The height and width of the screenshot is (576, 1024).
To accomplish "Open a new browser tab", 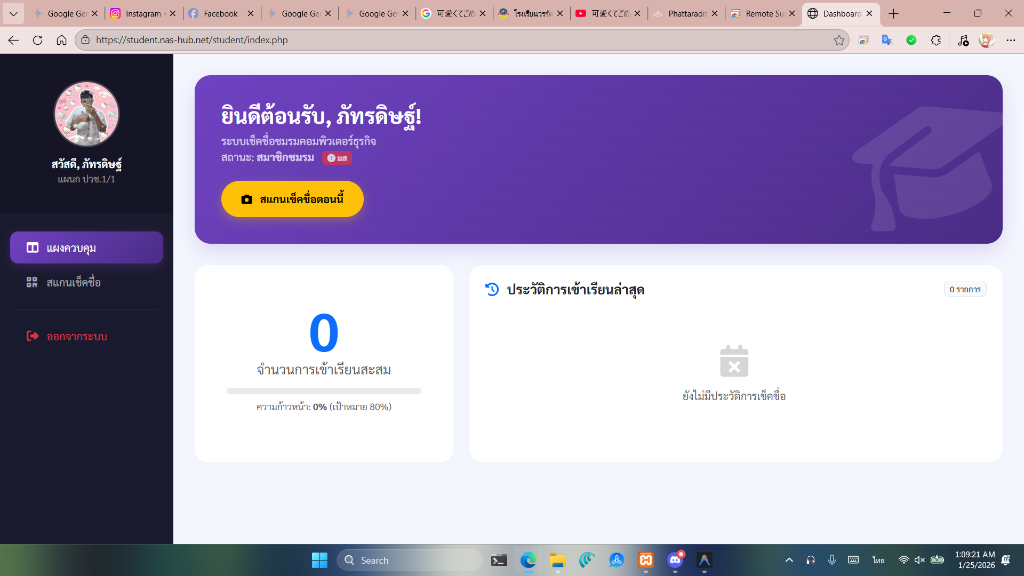I will pyautogui.click(x=894, y=14).
